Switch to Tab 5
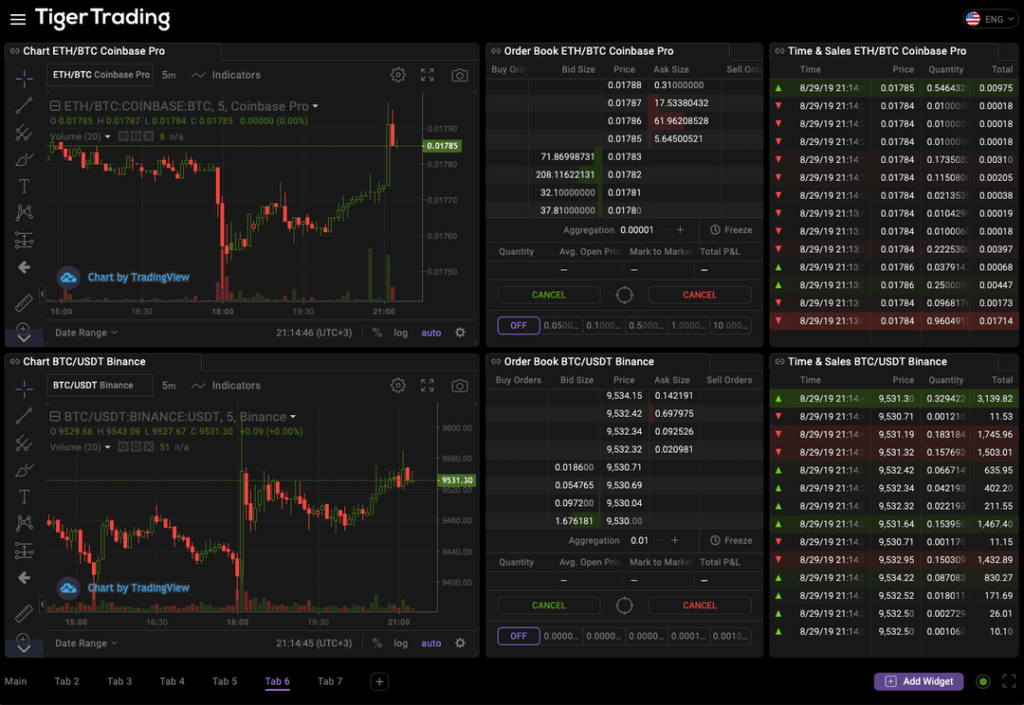Screen dimensions: 1024x705 [x=225, y=681]
